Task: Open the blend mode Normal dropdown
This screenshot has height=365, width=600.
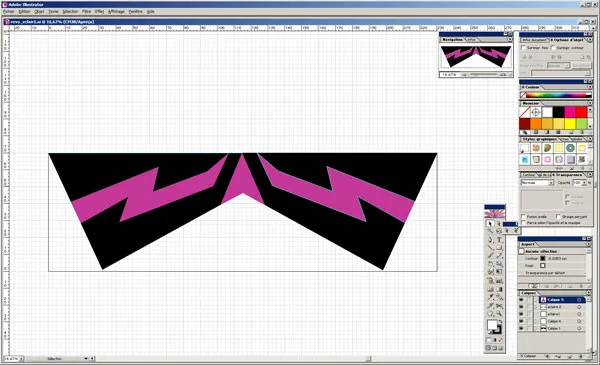Action: pos(551,183)
